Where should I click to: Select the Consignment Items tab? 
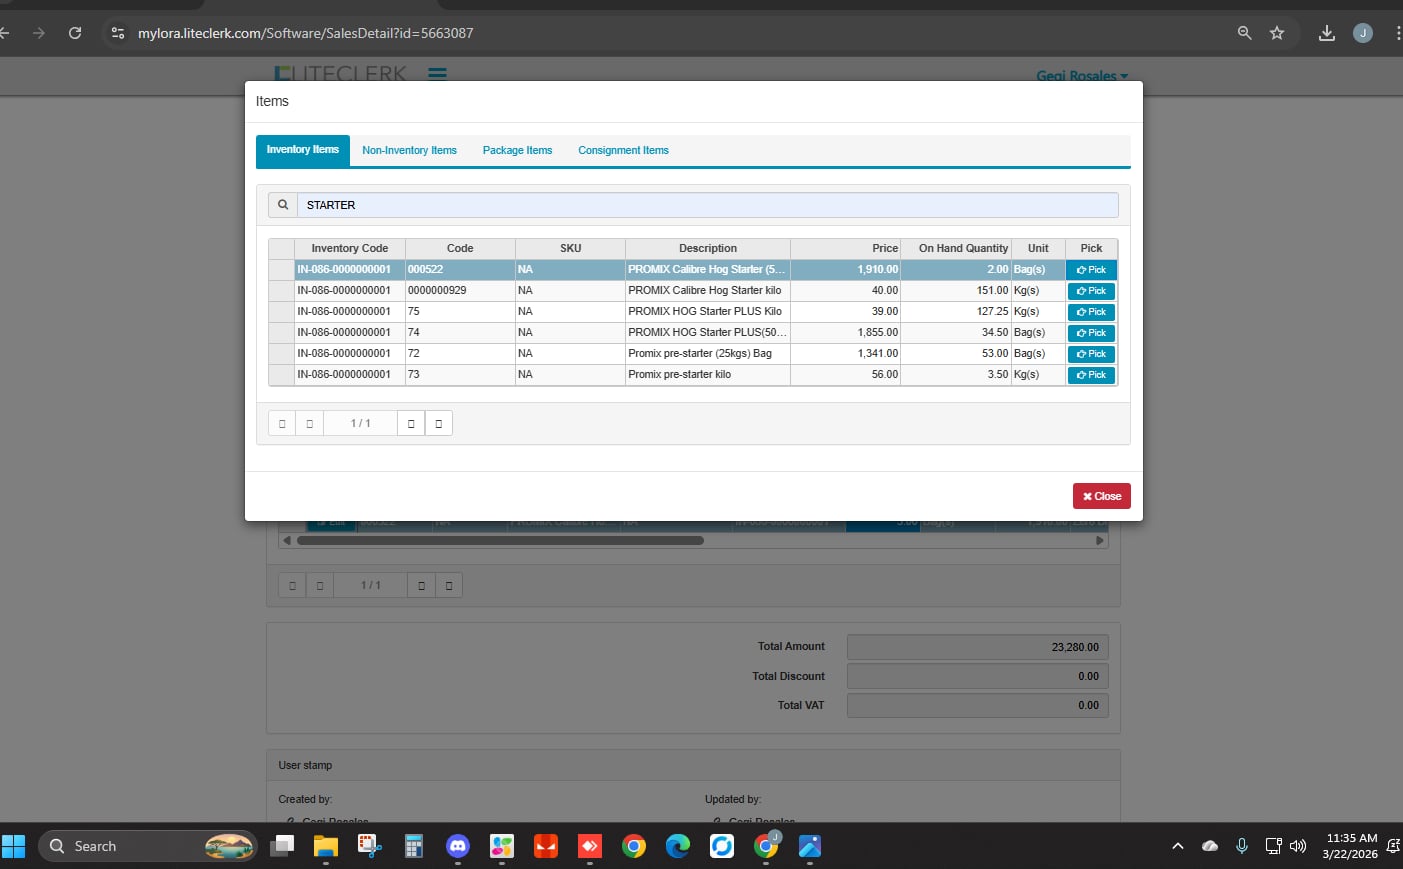[x=623, y=150]
